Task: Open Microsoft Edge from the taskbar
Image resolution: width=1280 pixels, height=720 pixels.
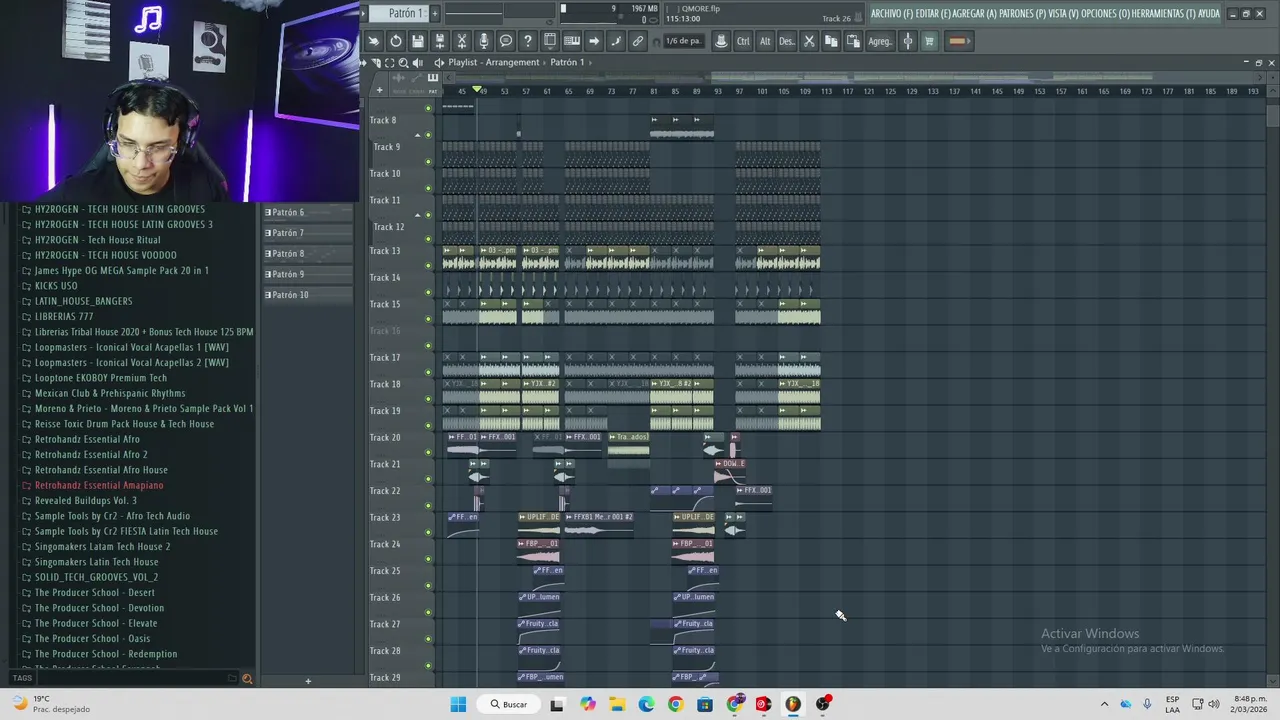Action: pos(646,704)
